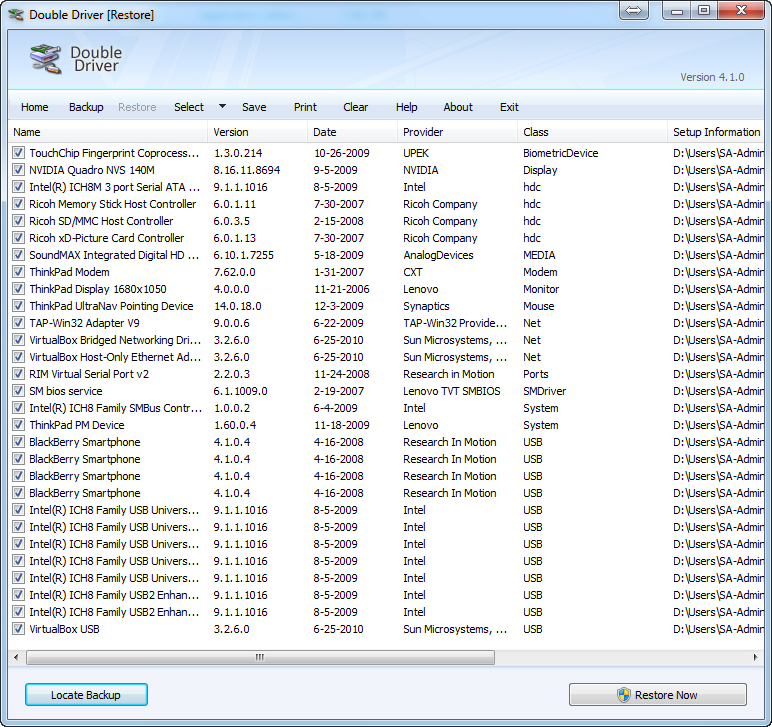Image resolution: width=772 pixels, height=727 pixels.
Task: Uncheck TouchChip Fingerprint Coprocessor driver
Action: 19,153
